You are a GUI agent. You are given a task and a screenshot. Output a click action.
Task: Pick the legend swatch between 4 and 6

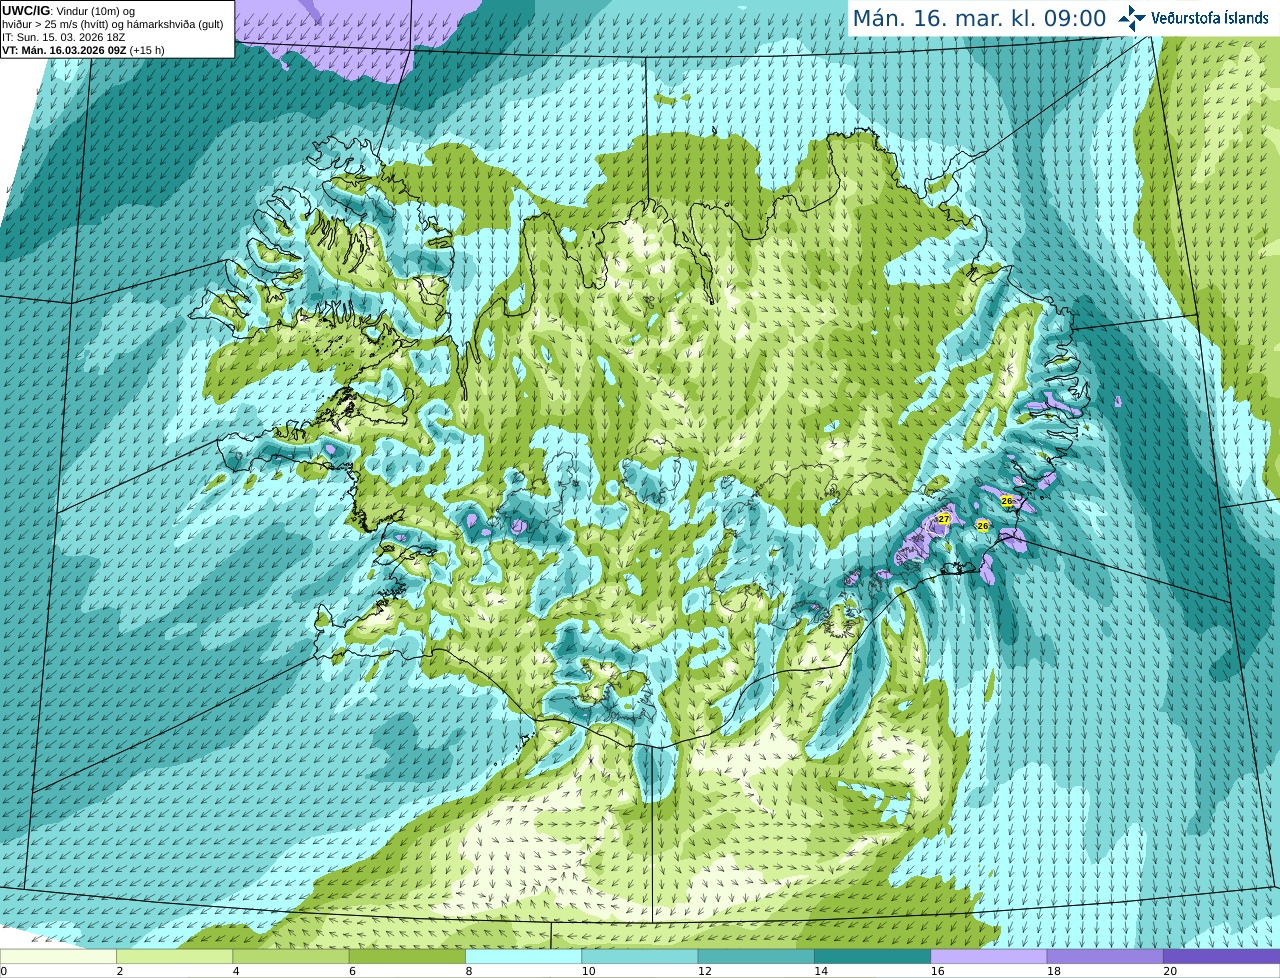point(291,956)
